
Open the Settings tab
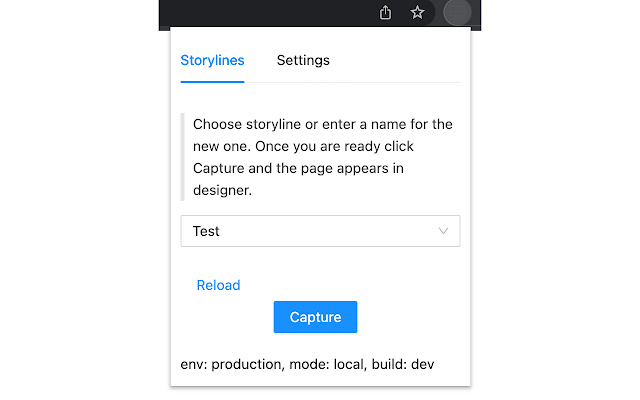pyautogui.click(x=303, y=60)
